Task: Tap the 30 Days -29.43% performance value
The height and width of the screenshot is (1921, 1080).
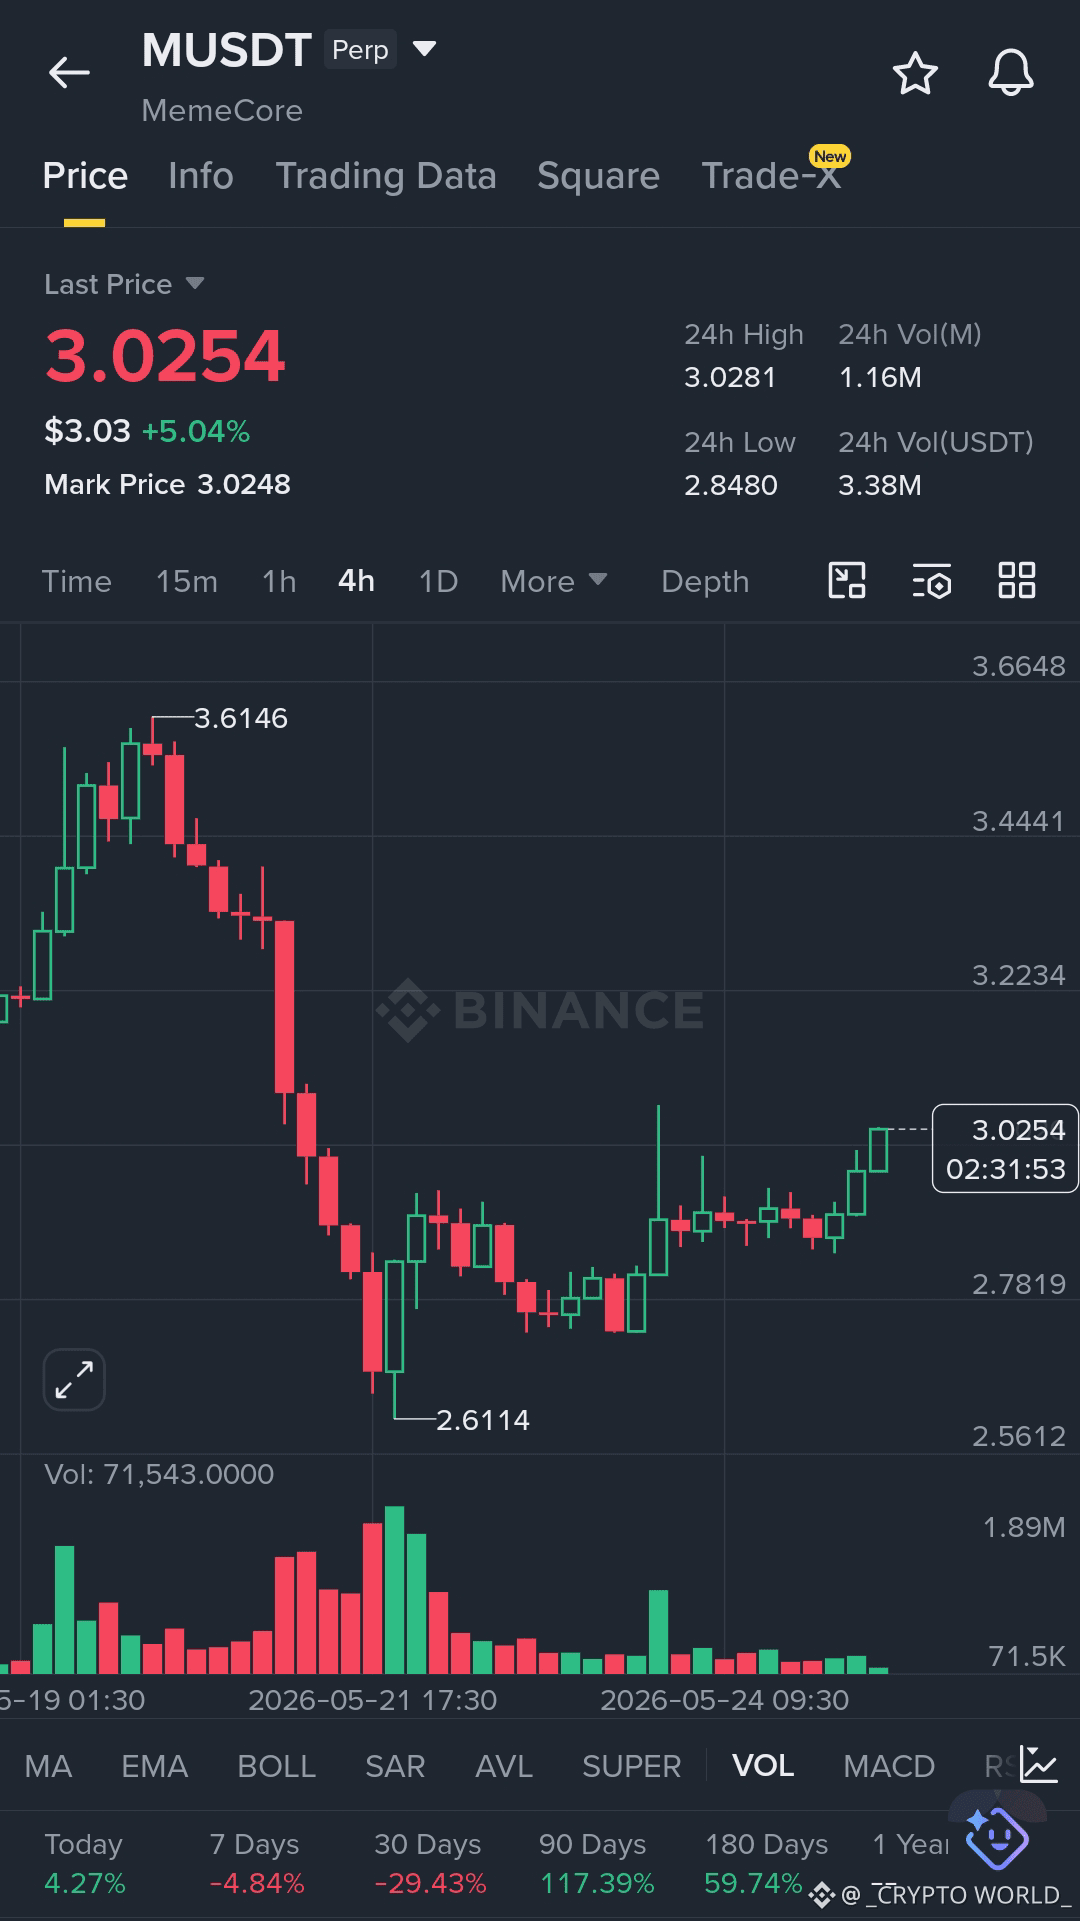Action: point(430,1883)
